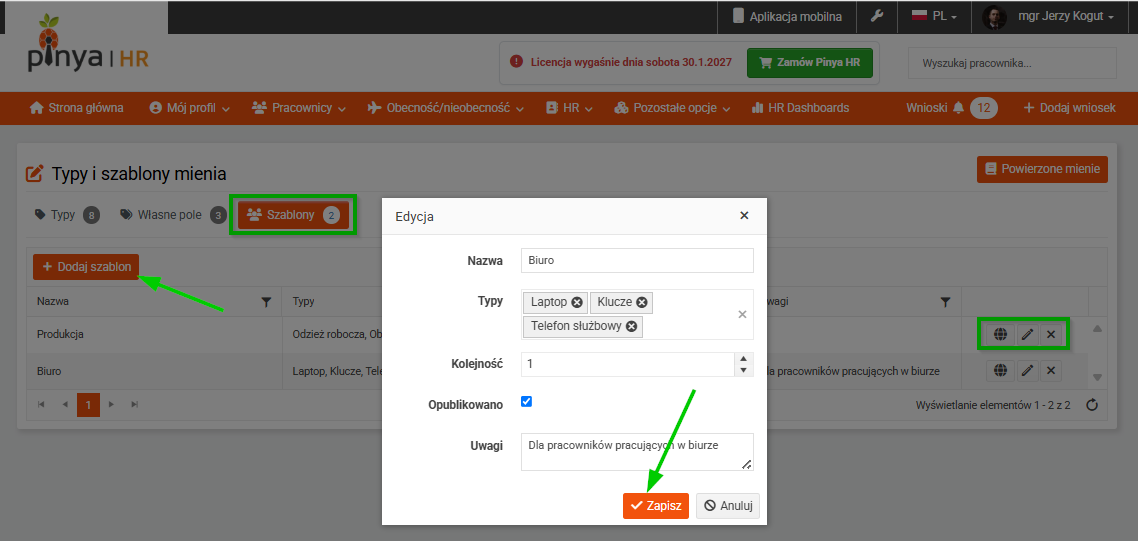This screenshot has height=541, width=1138.
Task: Open globe translation icon for Produkcja row
Action: coord(1001,335)
